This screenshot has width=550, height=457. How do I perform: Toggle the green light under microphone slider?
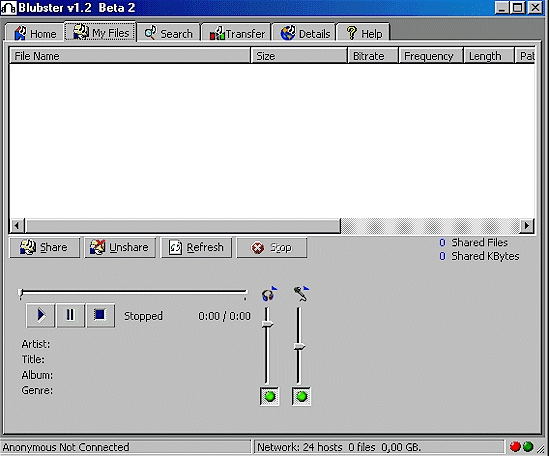[301, 397]
